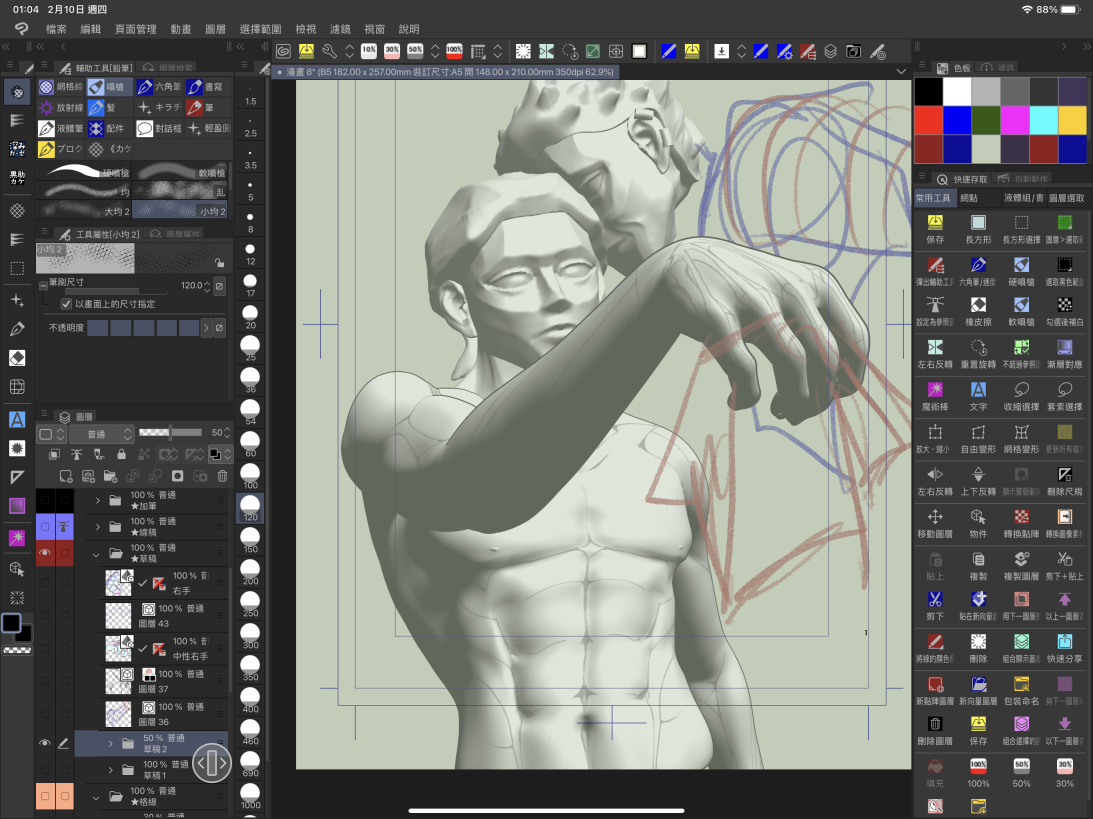
Task: Switch to the 圖層選取 quick access tab
Action: coord(1067,198)
